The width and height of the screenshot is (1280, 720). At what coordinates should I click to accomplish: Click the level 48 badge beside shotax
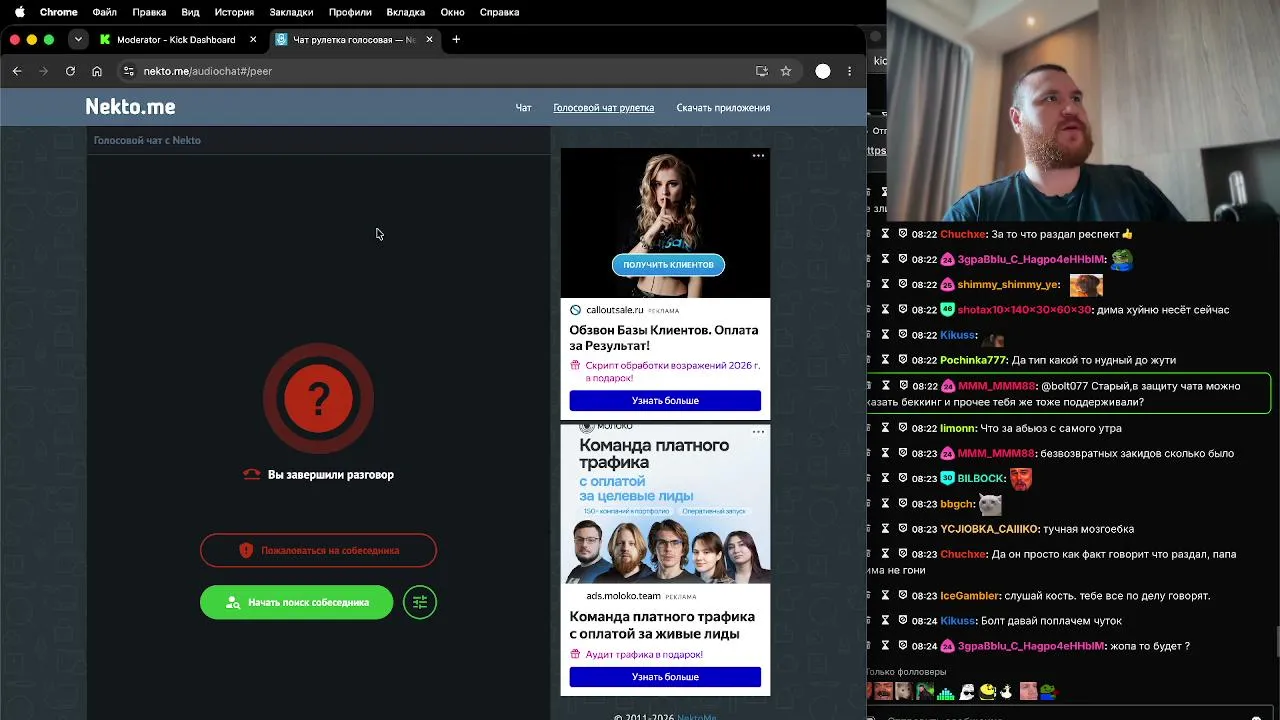948,310
